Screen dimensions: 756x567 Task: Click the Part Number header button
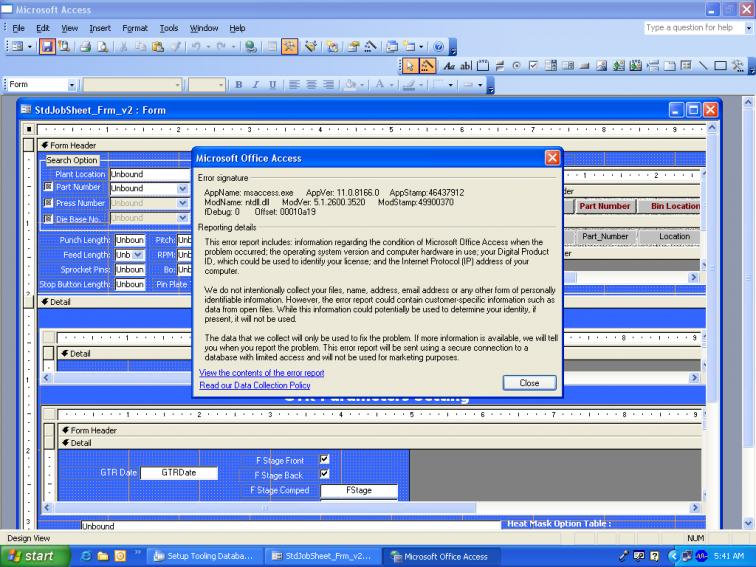pyautogui.click(x=605, y=206)
